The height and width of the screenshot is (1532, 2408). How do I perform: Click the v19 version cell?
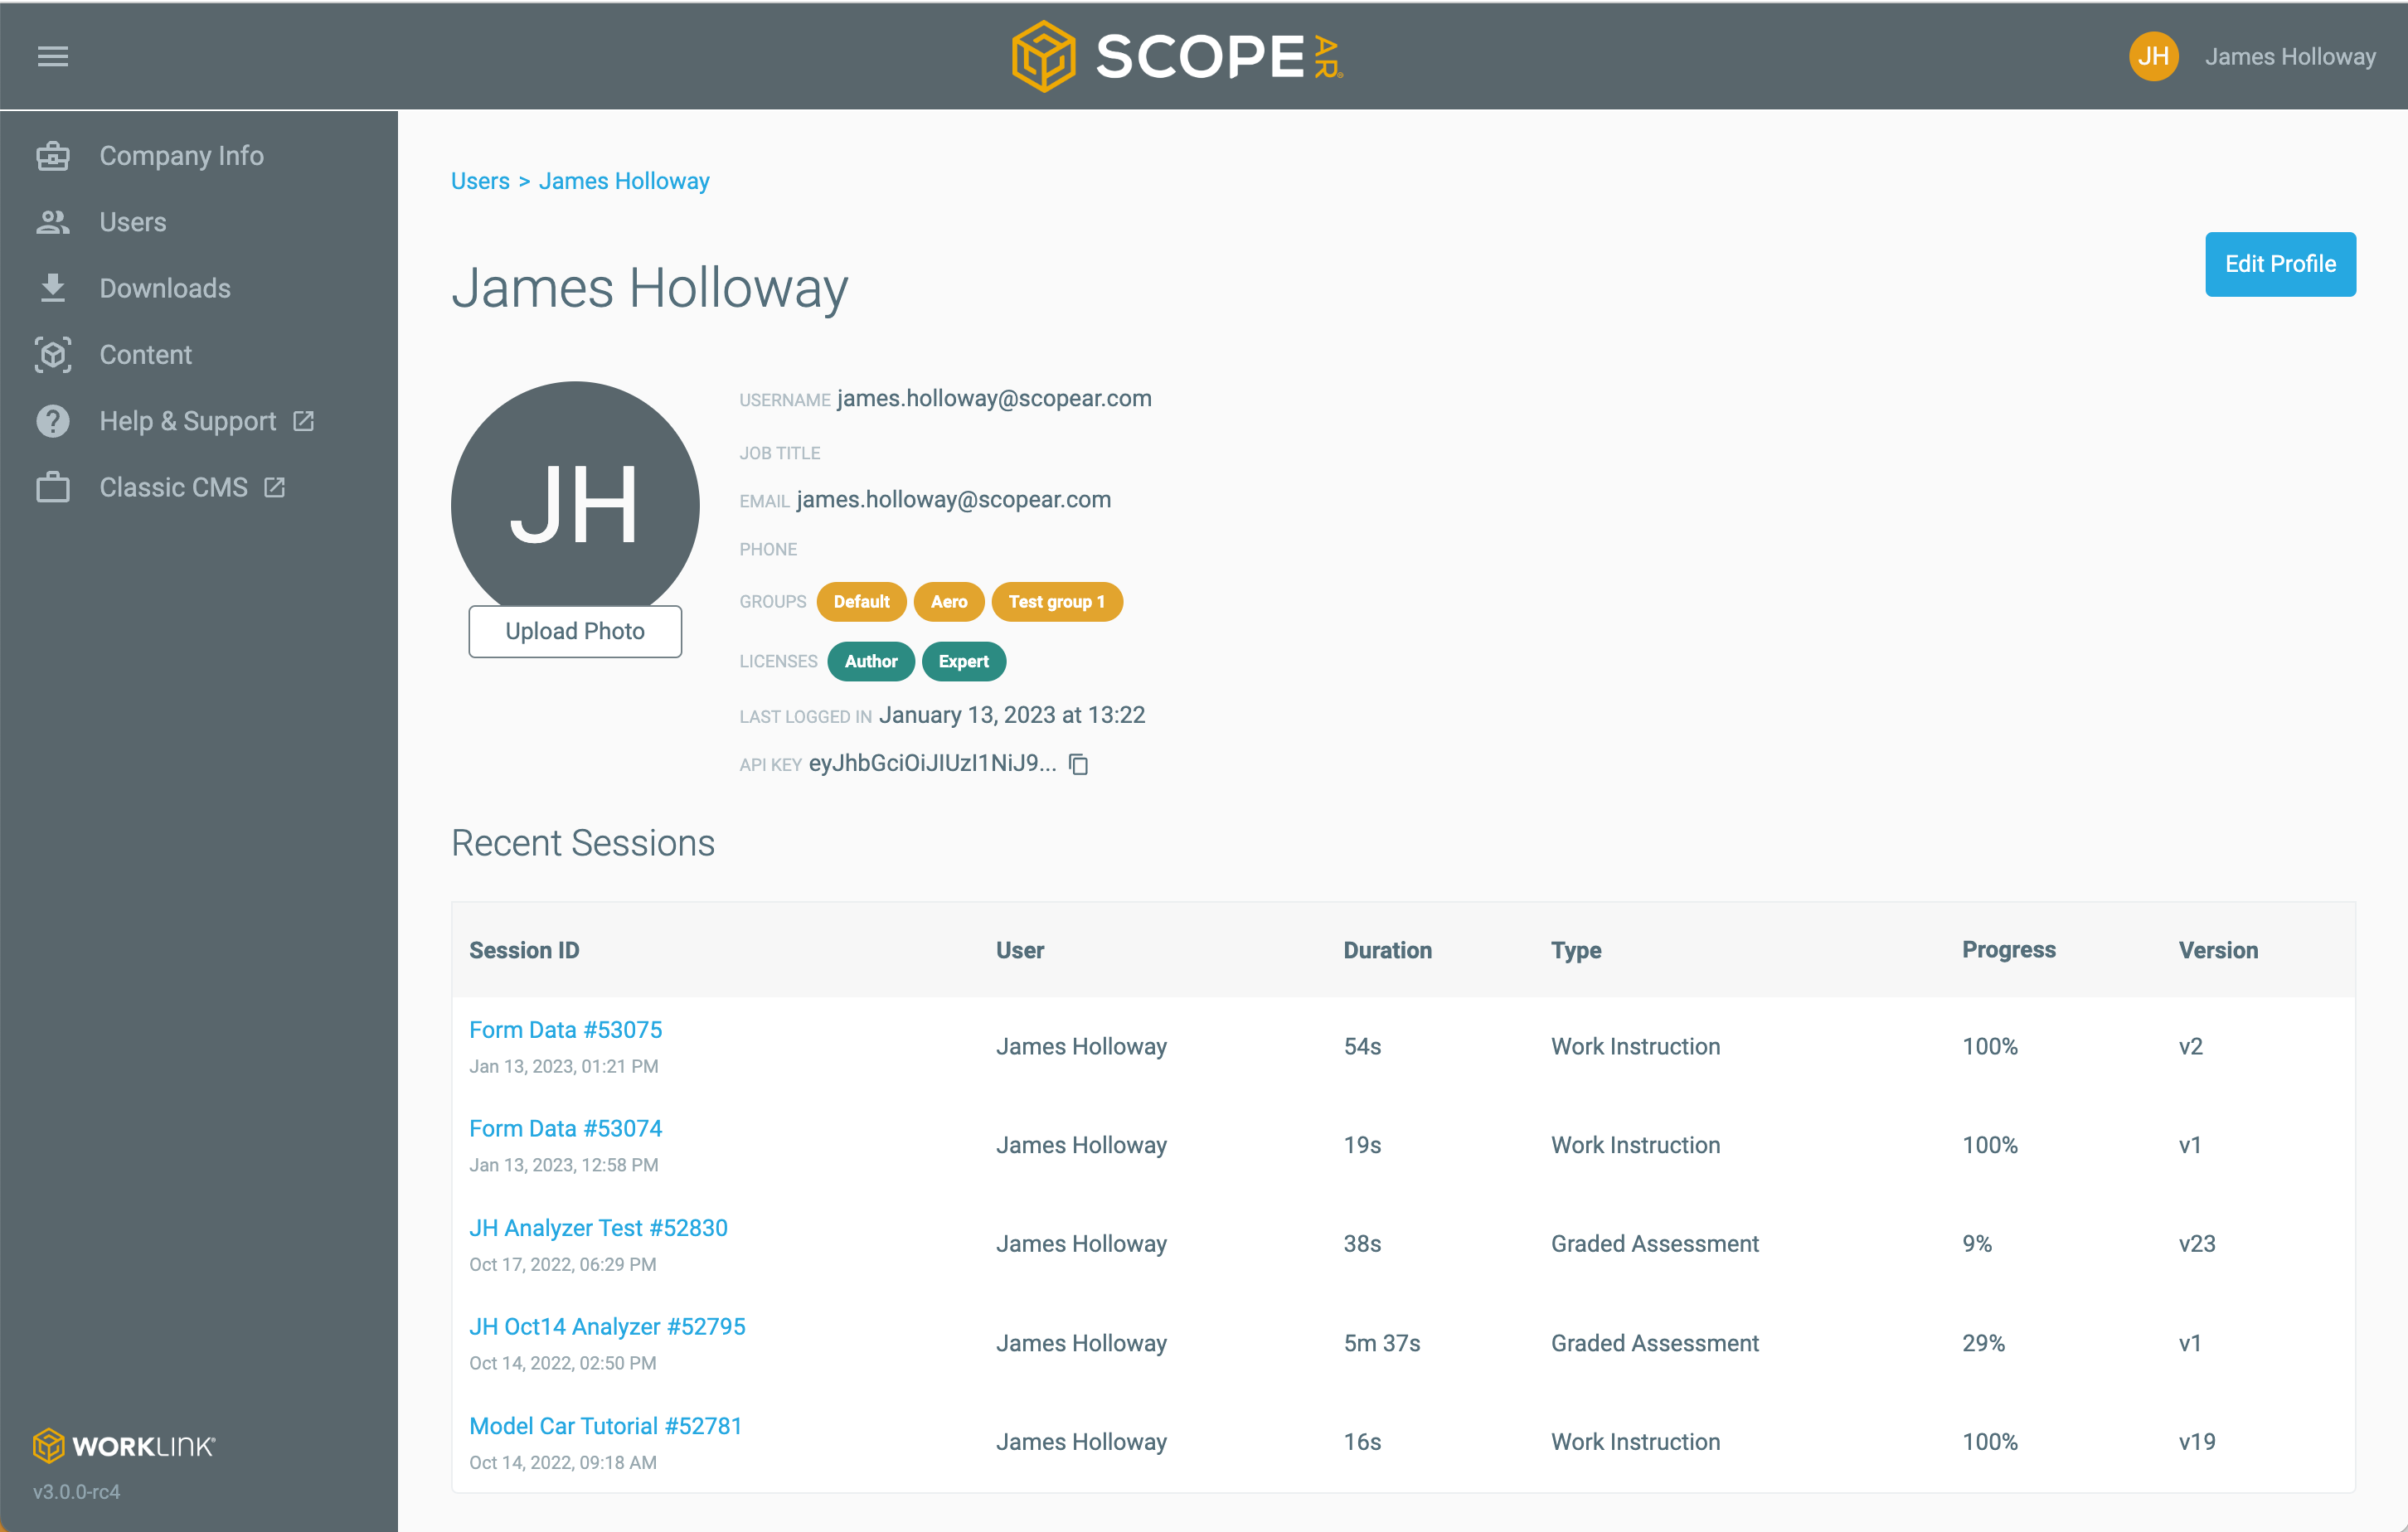pyautogui.click(x=2197, y=1442)
